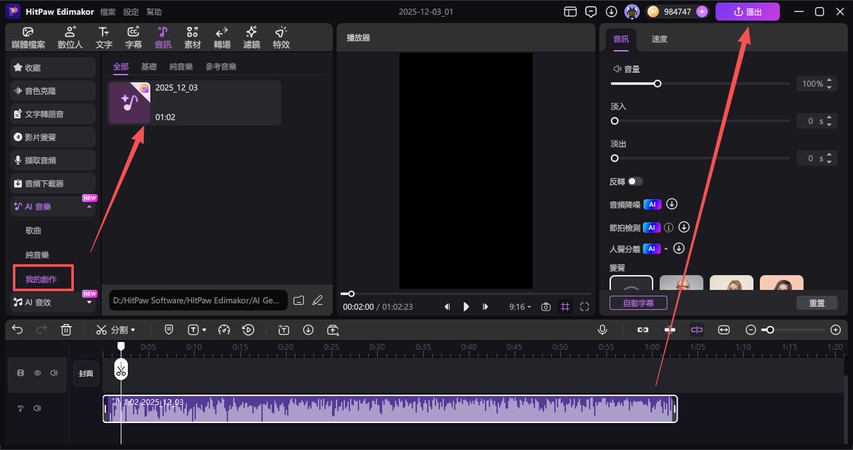Viewport: 853px width, 450px height.
Task: Adjust the 音量 100% stepper arrows
Action: [829, 84]
